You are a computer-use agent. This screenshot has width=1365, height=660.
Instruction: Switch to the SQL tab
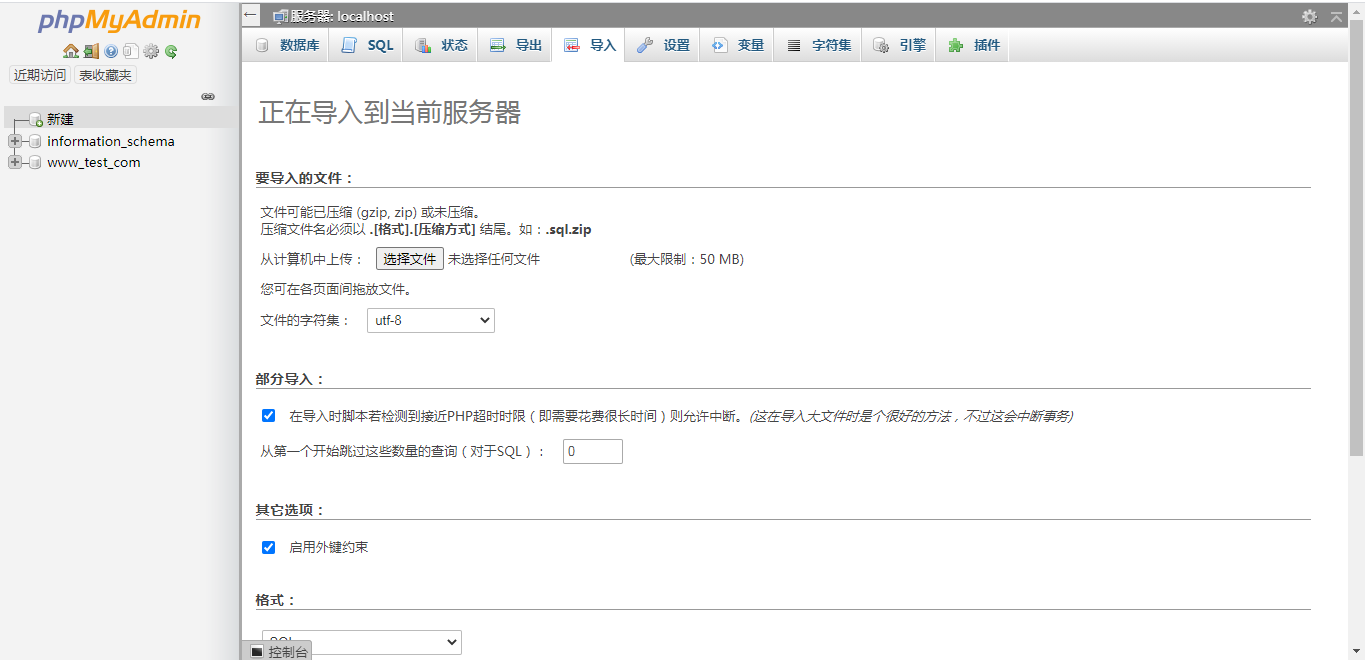(x=367, y=45)
